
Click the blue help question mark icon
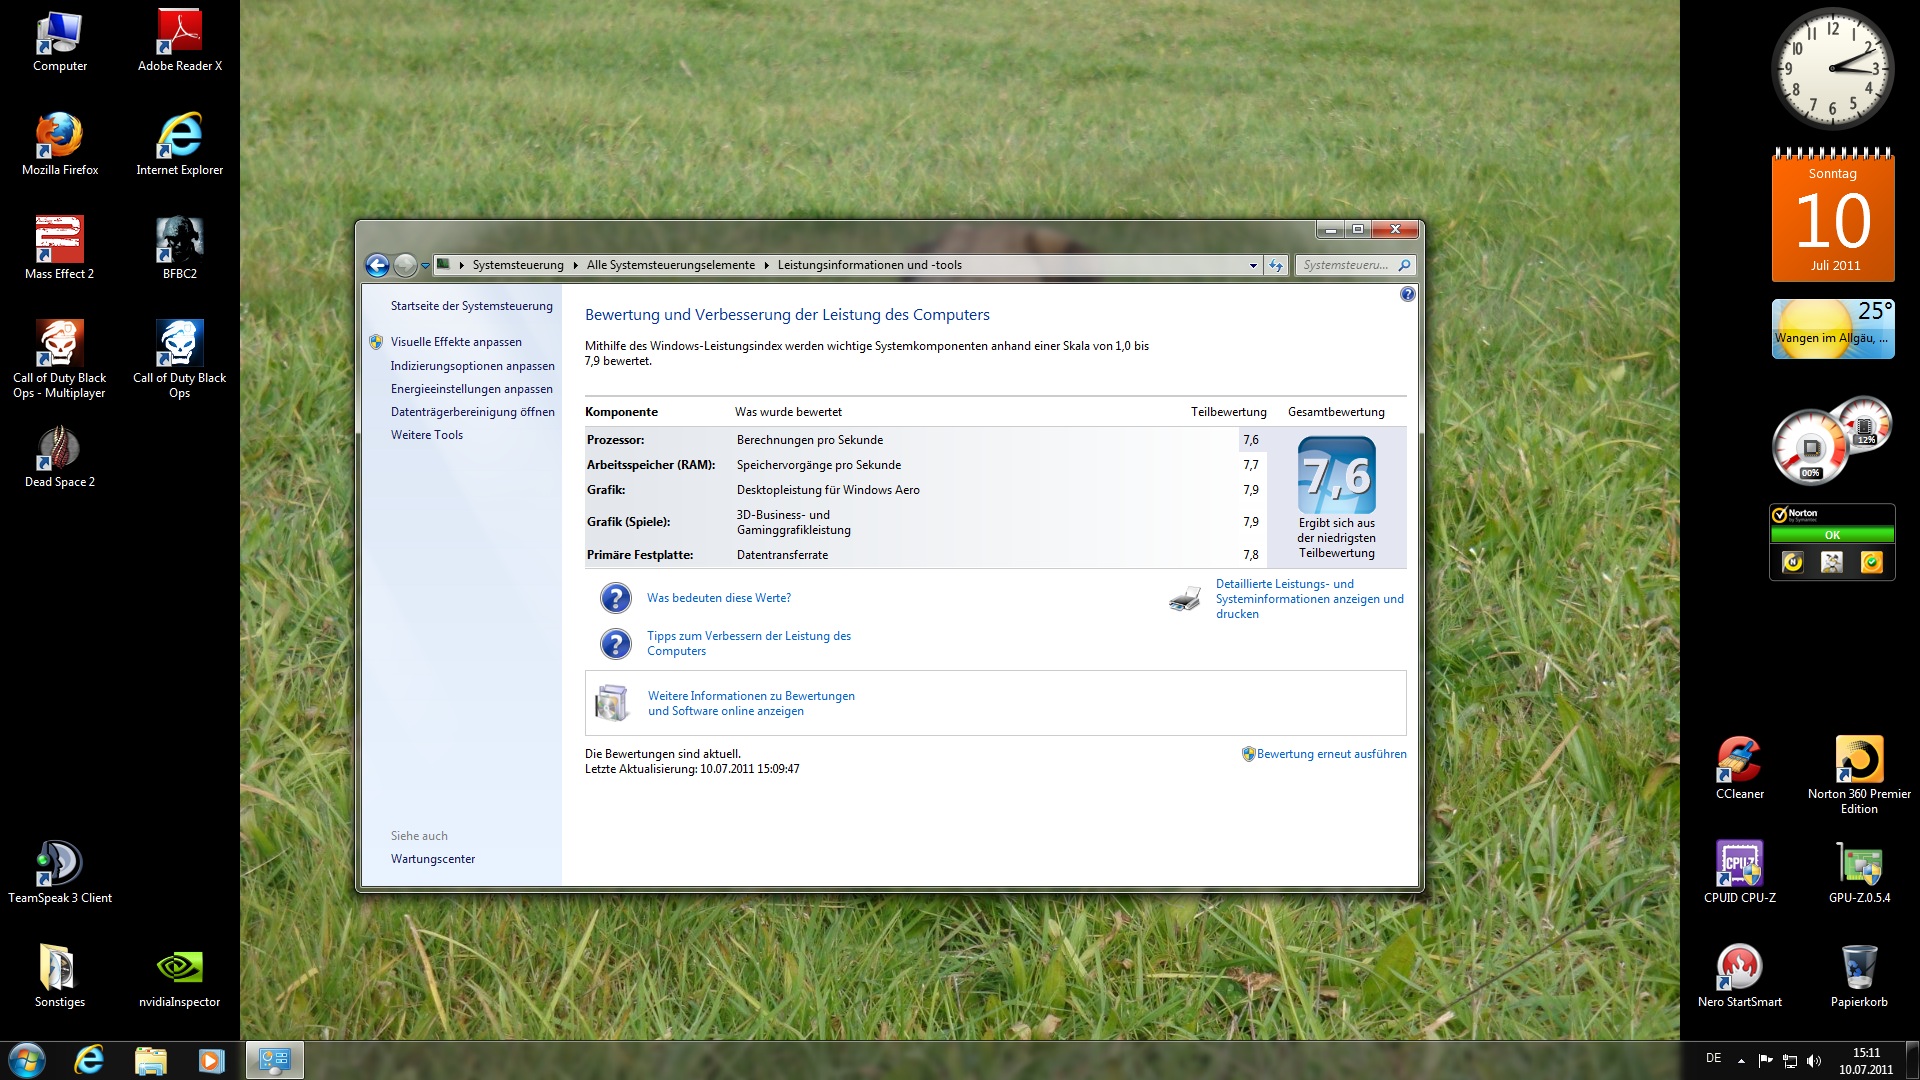click(1407, 294)
